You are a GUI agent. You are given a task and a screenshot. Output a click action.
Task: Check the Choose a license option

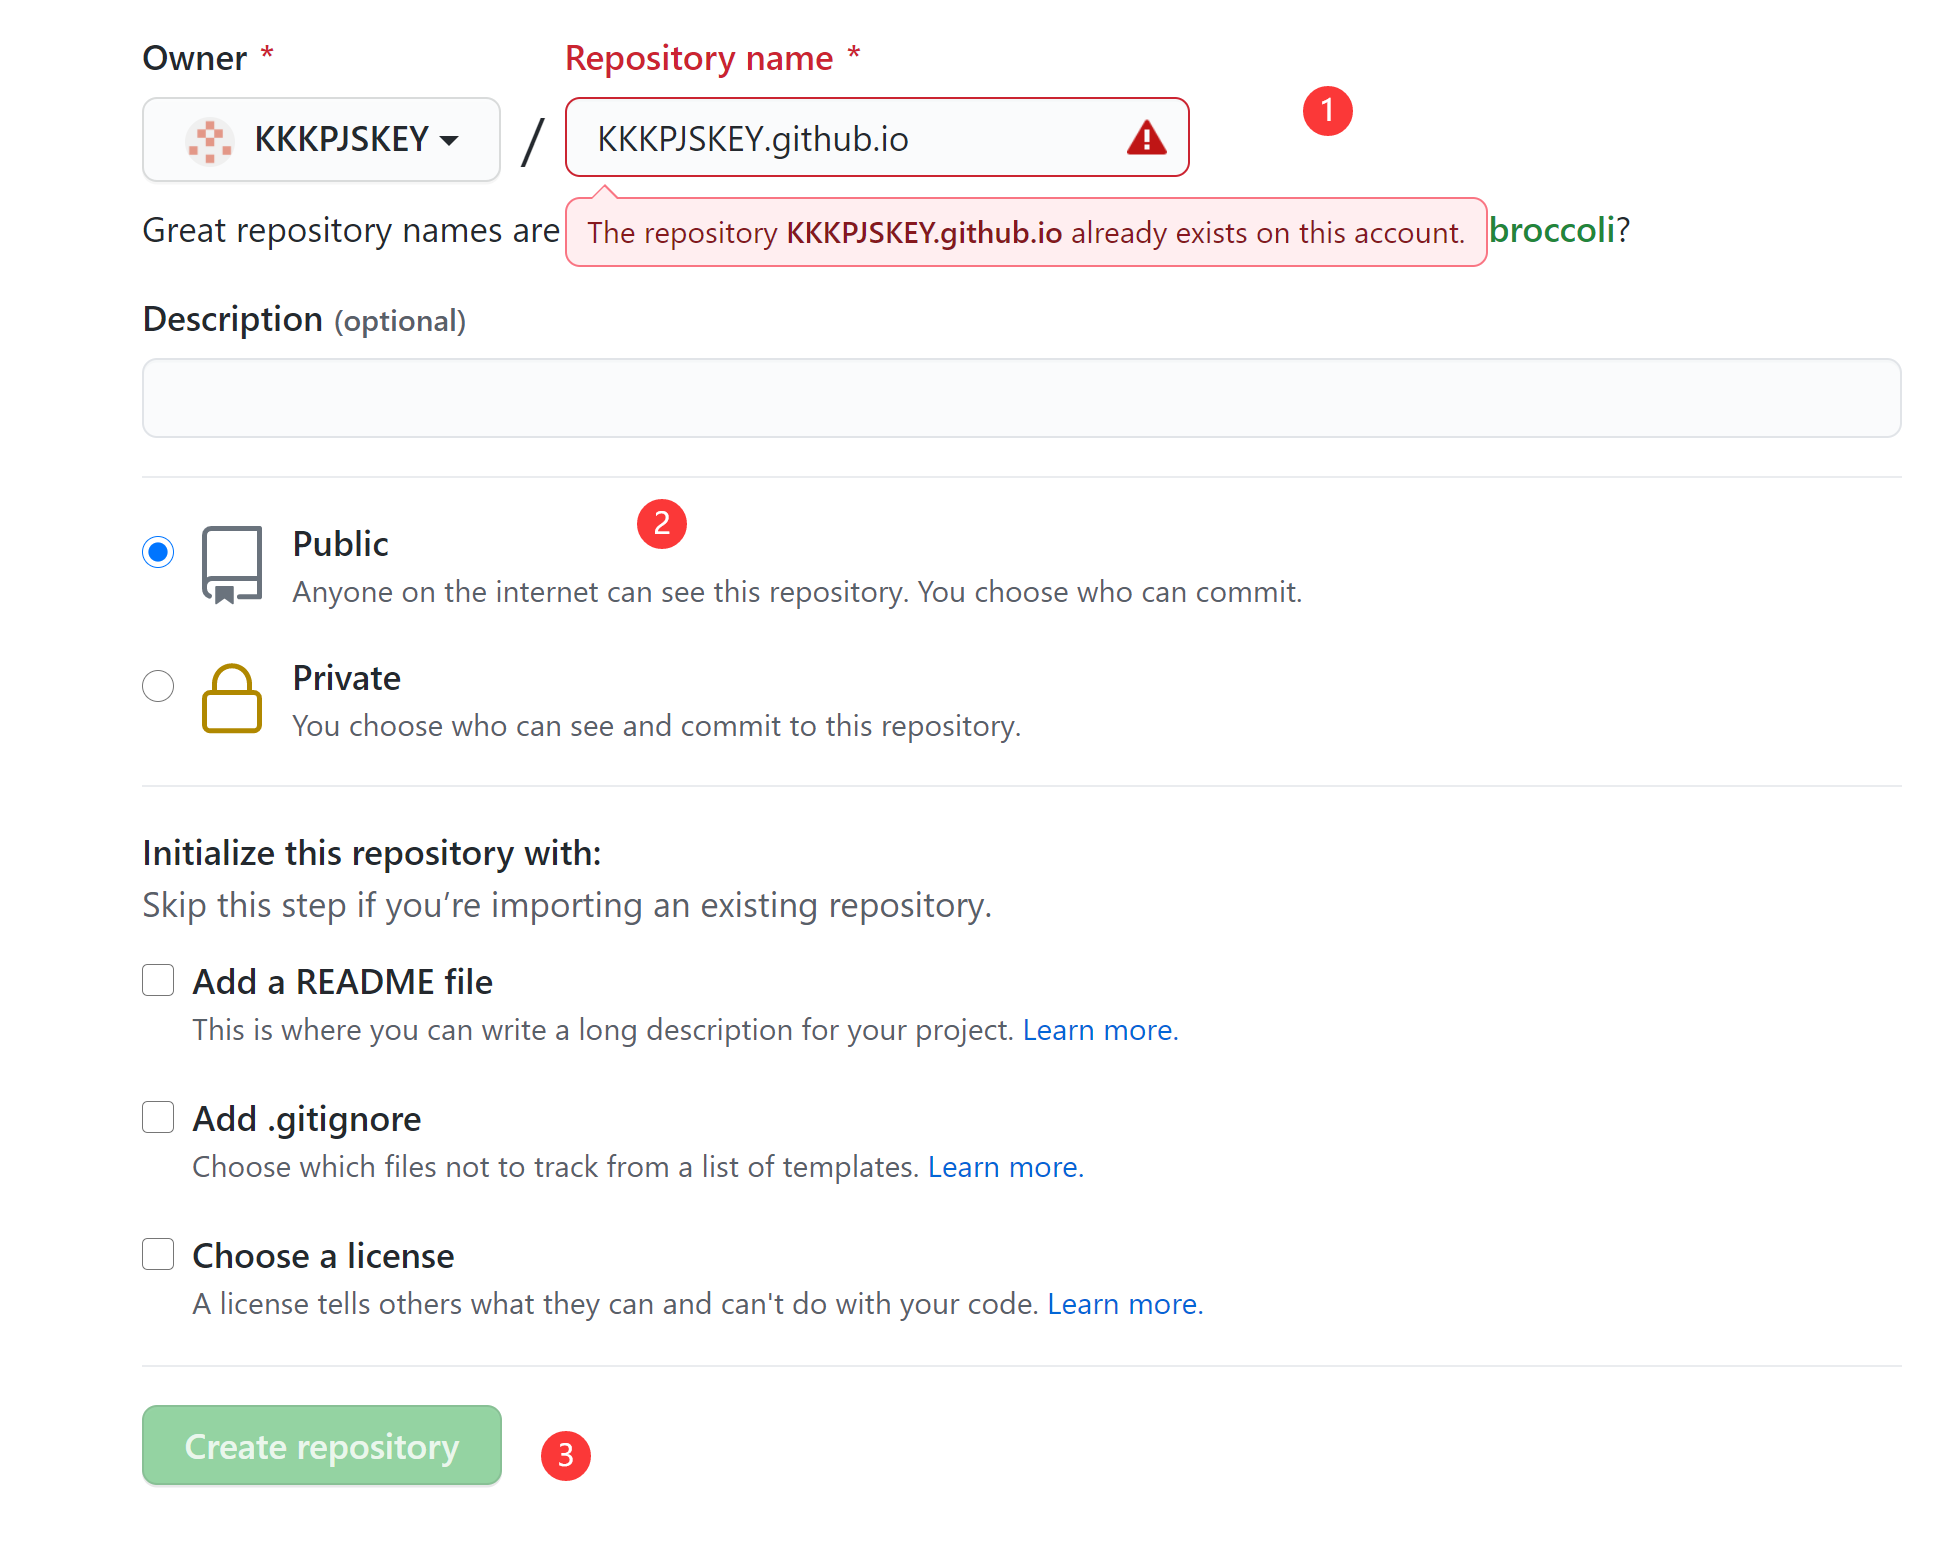point(158,1254)
